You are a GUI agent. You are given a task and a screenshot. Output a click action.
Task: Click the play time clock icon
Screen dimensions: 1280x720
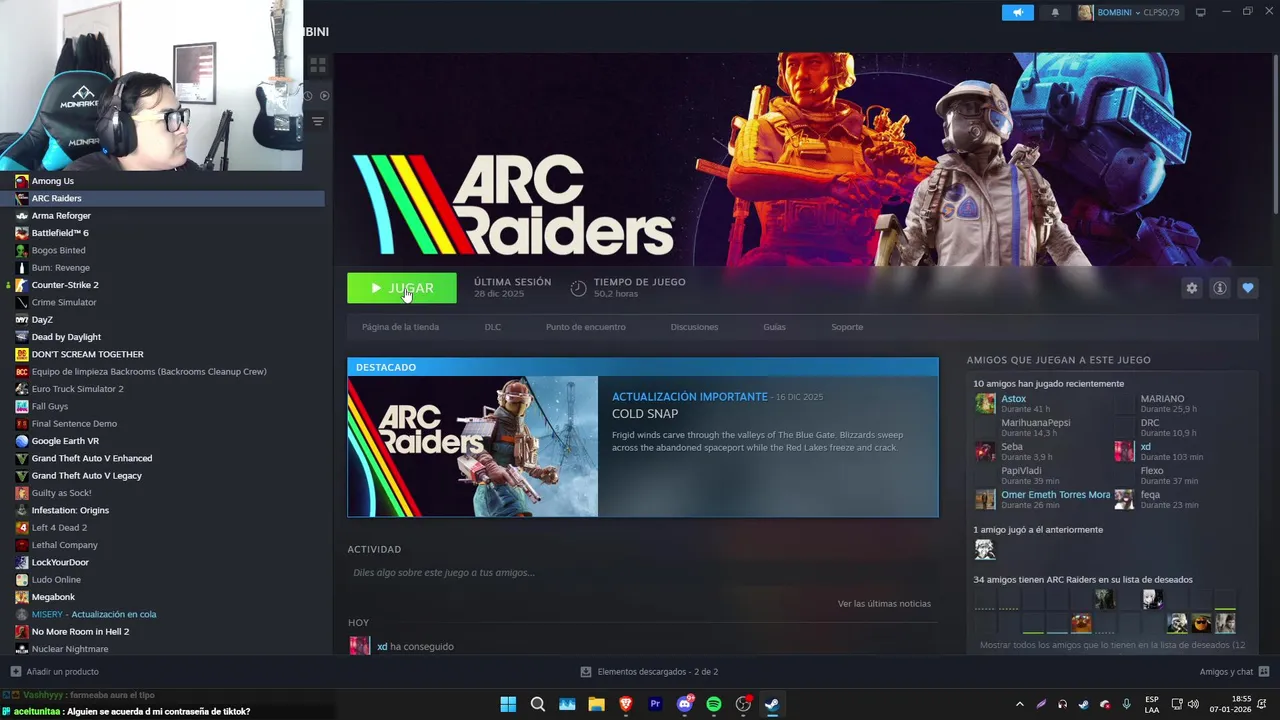578,288
